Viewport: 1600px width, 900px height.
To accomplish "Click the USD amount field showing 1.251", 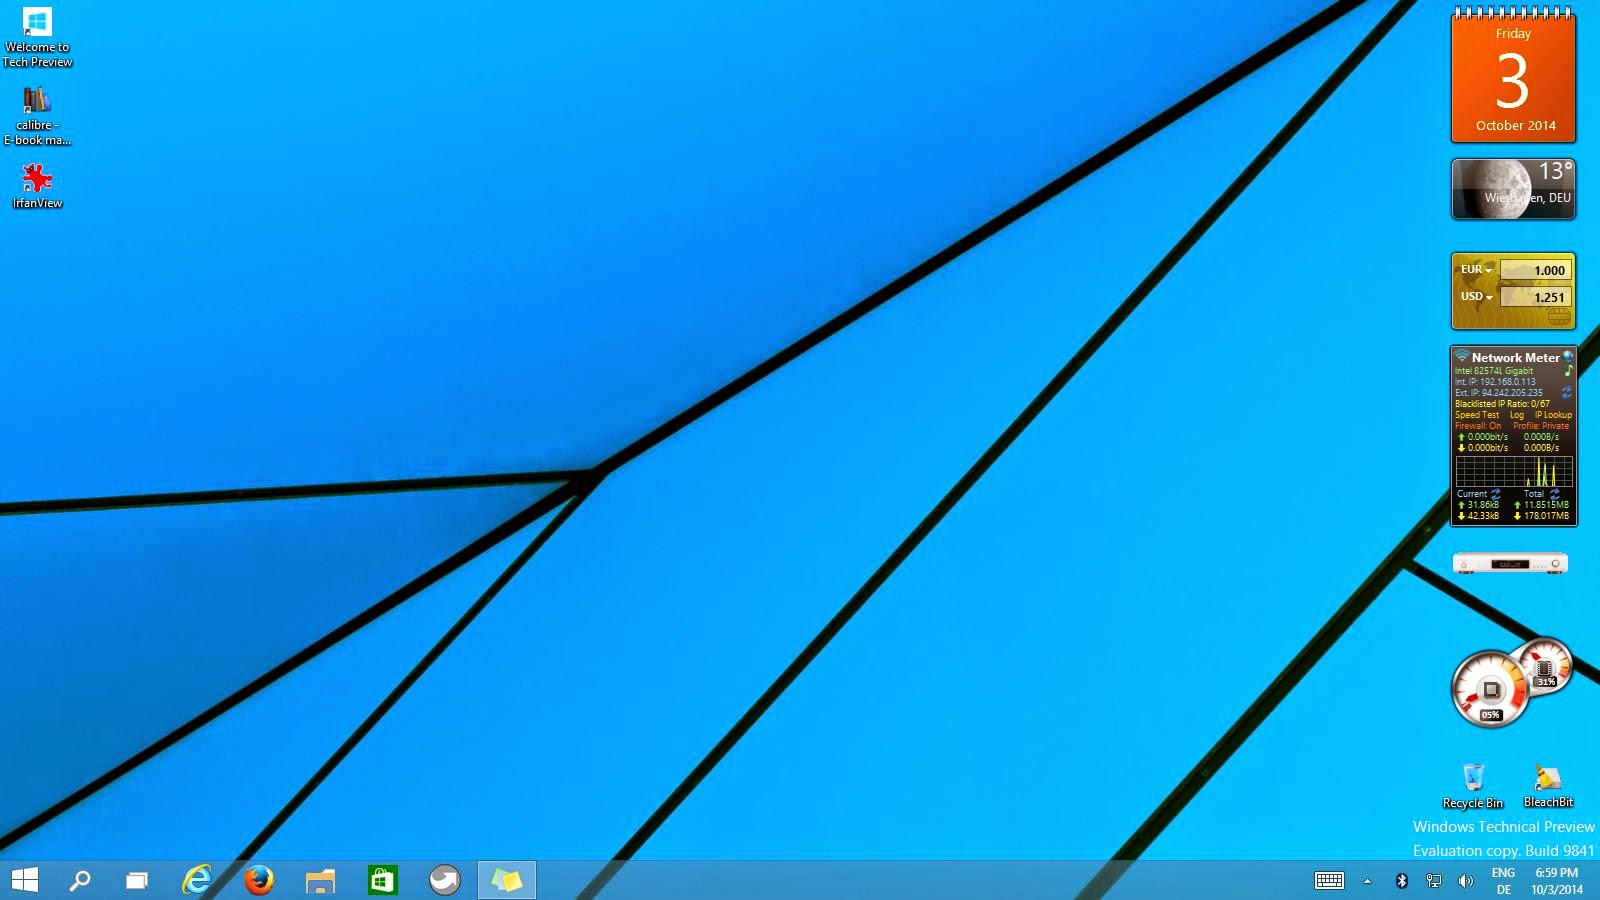I will coord(1538,297).
